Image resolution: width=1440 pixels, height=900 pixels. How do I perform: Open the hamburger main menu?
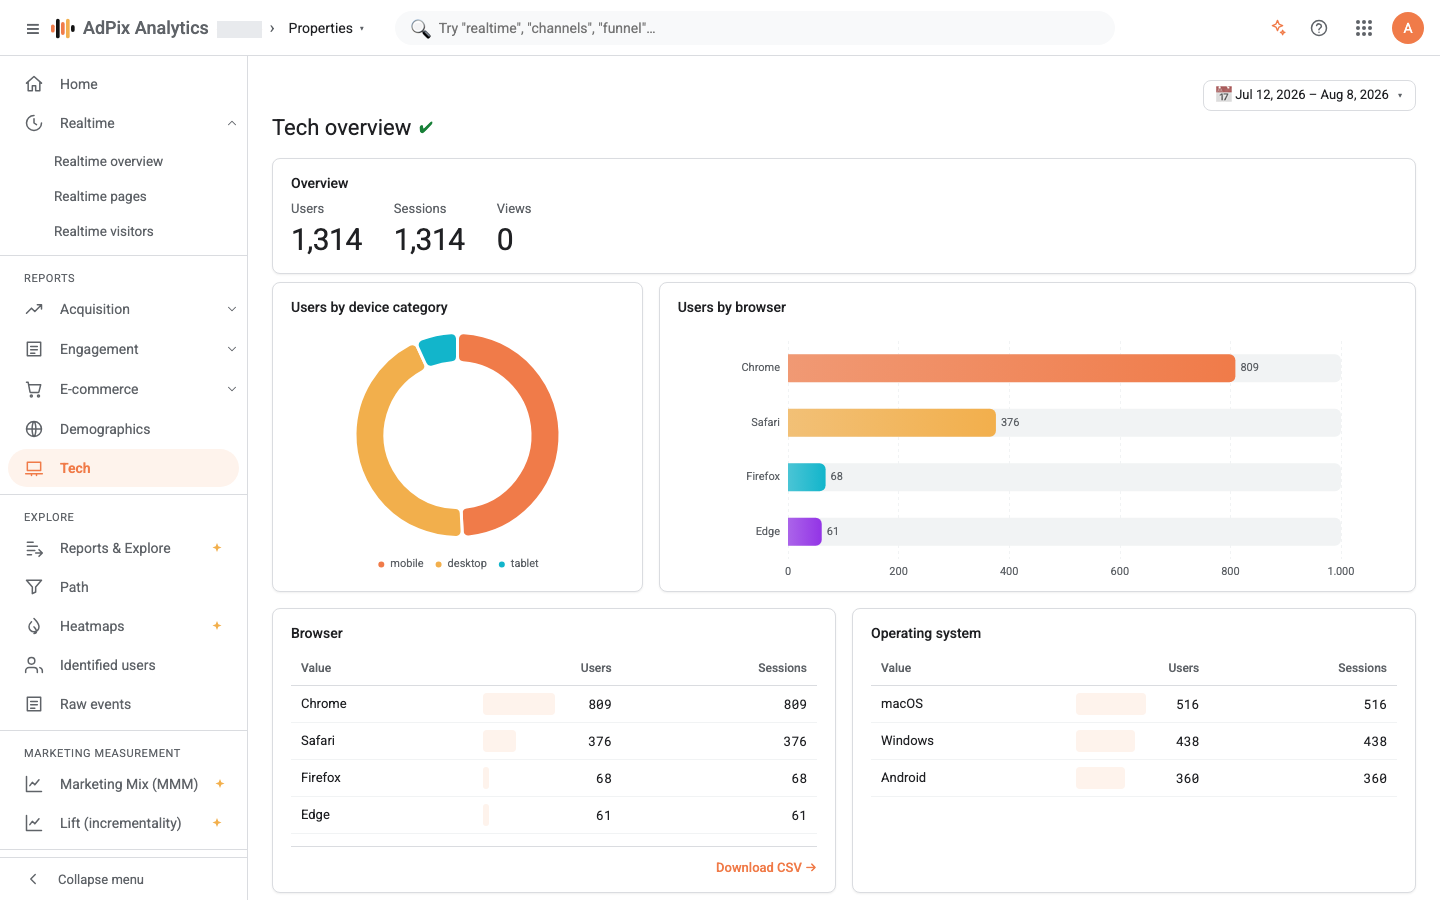[x=33, y=28]
